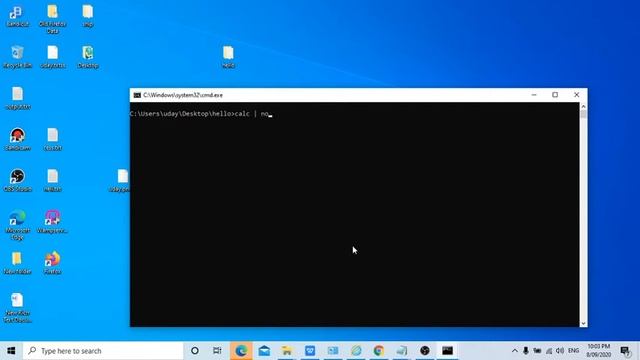Select the Recycle Bin desktop icon
Screen dimensions: 640x360
(17, 57)
